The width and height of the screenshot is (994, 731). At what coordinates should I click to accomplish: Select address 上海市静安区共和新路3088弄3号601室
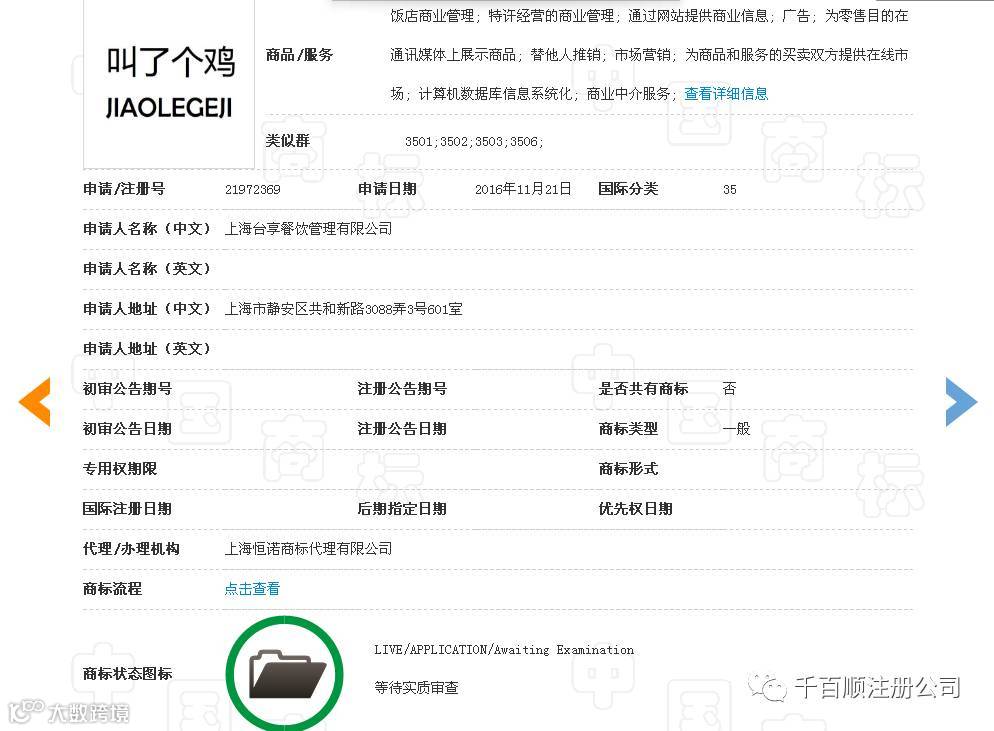point(343,309)
